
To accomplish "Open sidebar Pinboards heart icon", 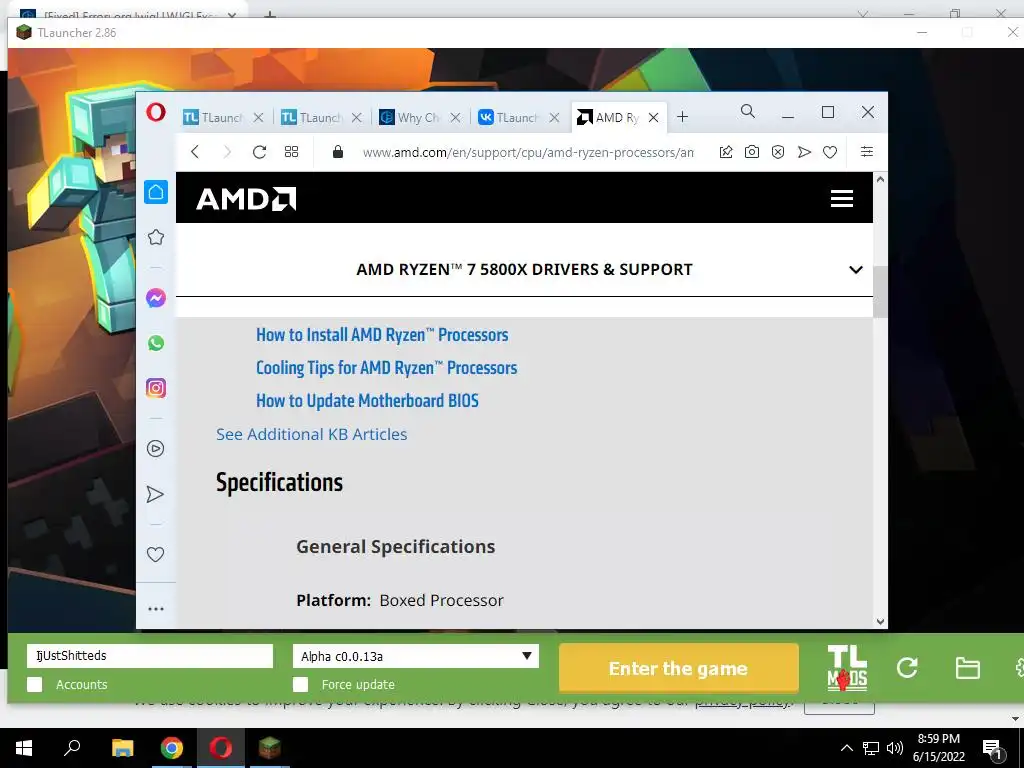I will 155,554.
